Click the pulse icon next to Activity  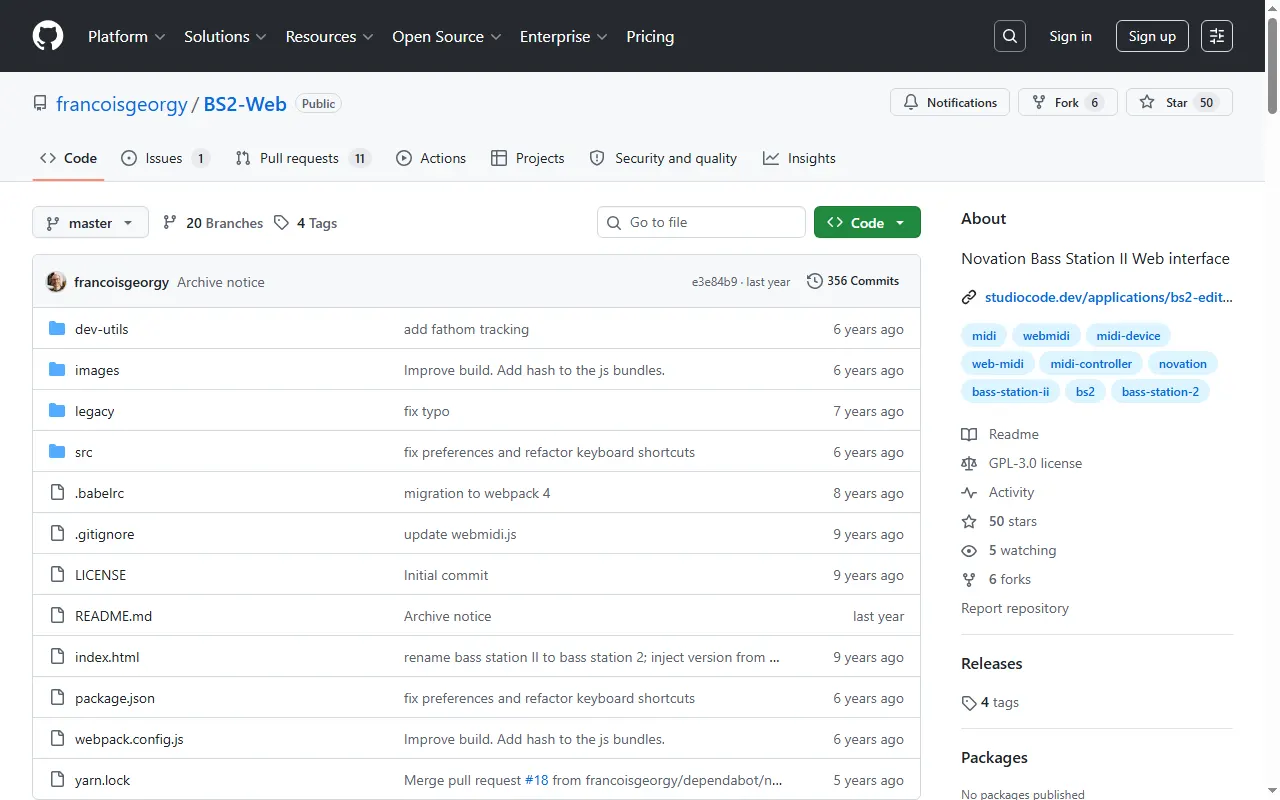pyautogui.click(x=969, y=492)
